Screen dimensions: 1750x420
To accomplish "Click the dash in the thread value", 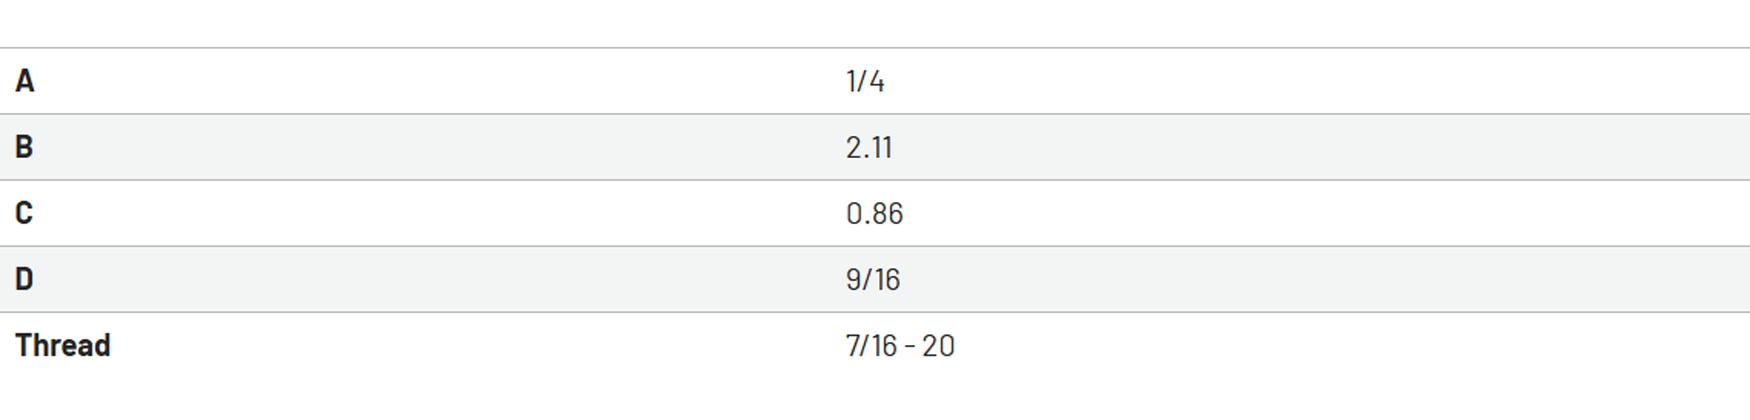I will pyautogui.click(x=910, y=346).
